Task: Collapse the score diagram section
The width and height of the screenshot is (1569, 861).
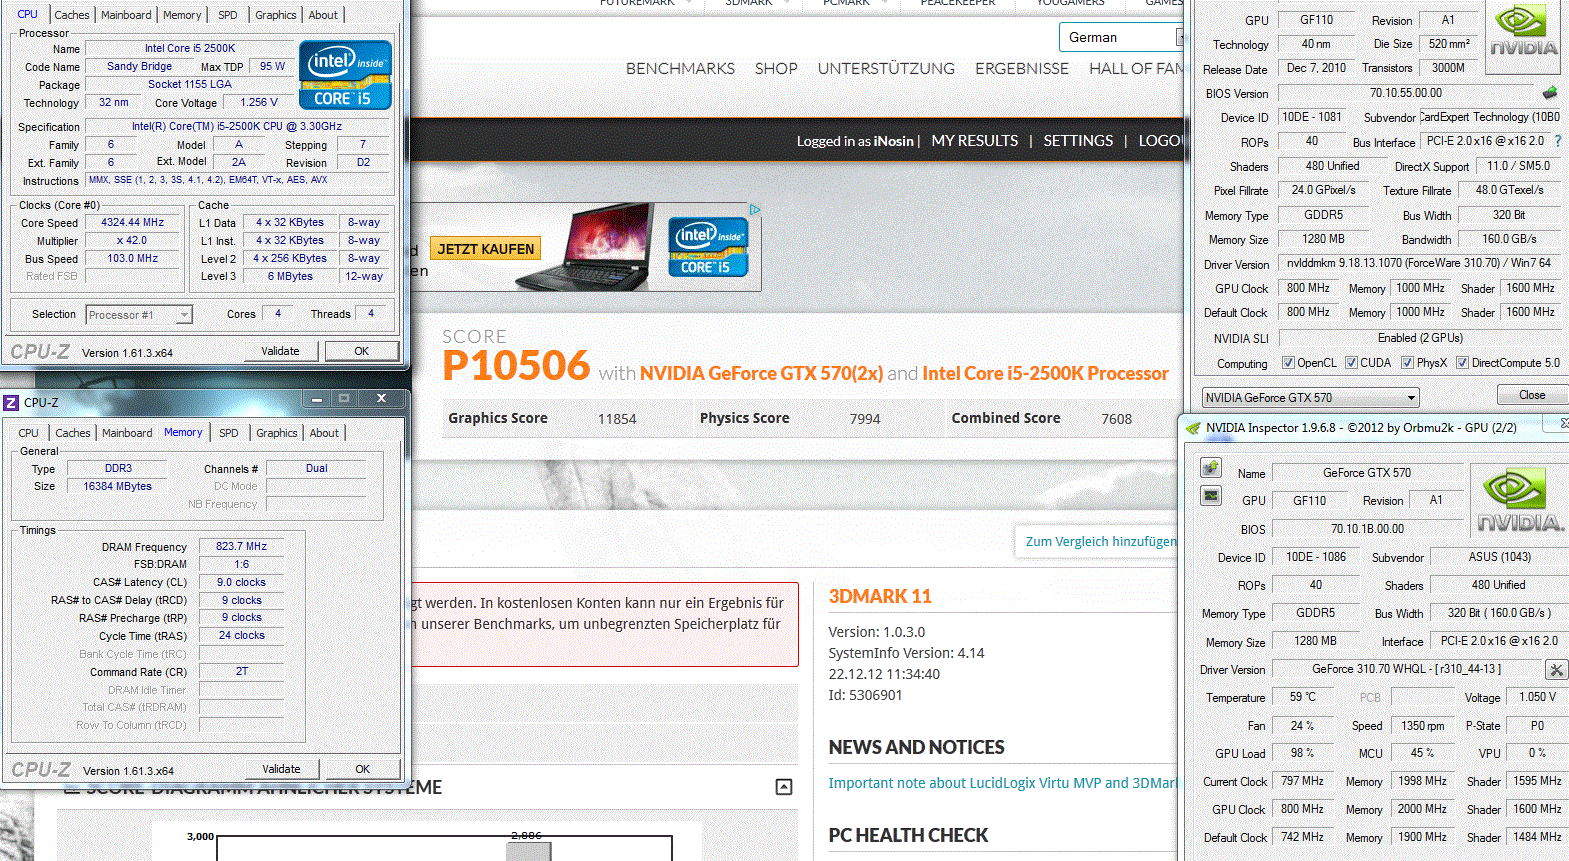Action: pos(784,787)
